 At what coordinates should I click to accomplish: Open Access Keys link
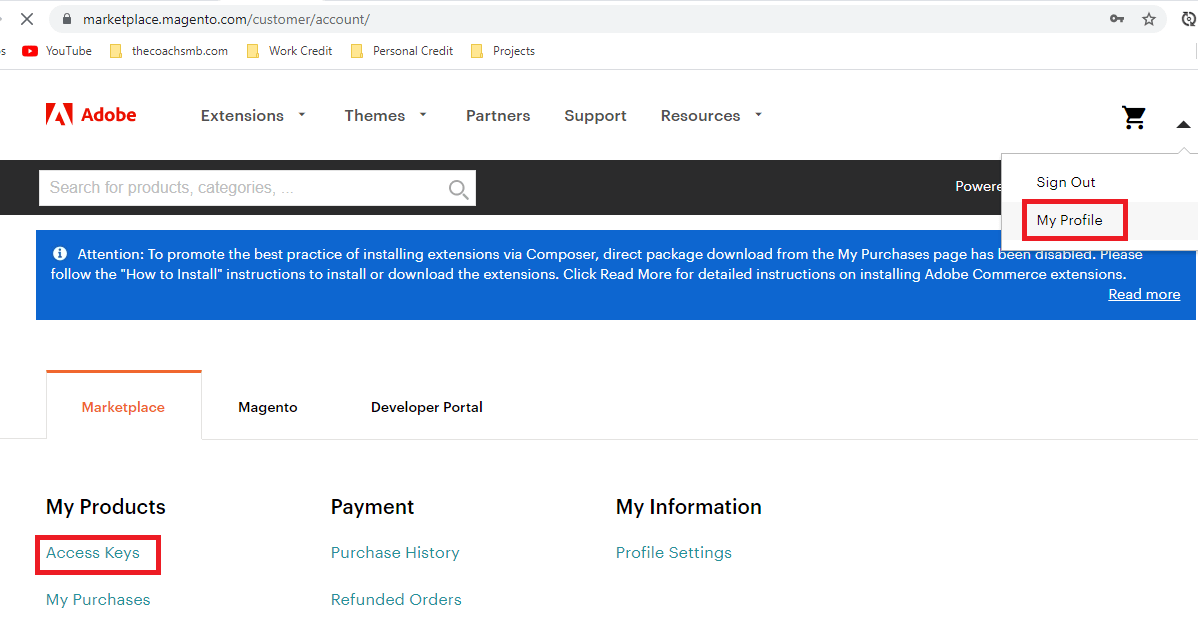click(x=92, y=553)
